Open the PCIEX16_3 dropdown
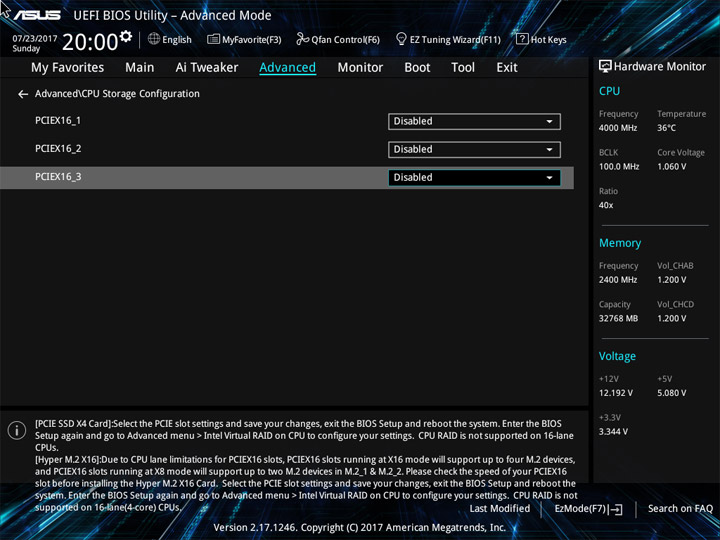 tap(474, 178)
